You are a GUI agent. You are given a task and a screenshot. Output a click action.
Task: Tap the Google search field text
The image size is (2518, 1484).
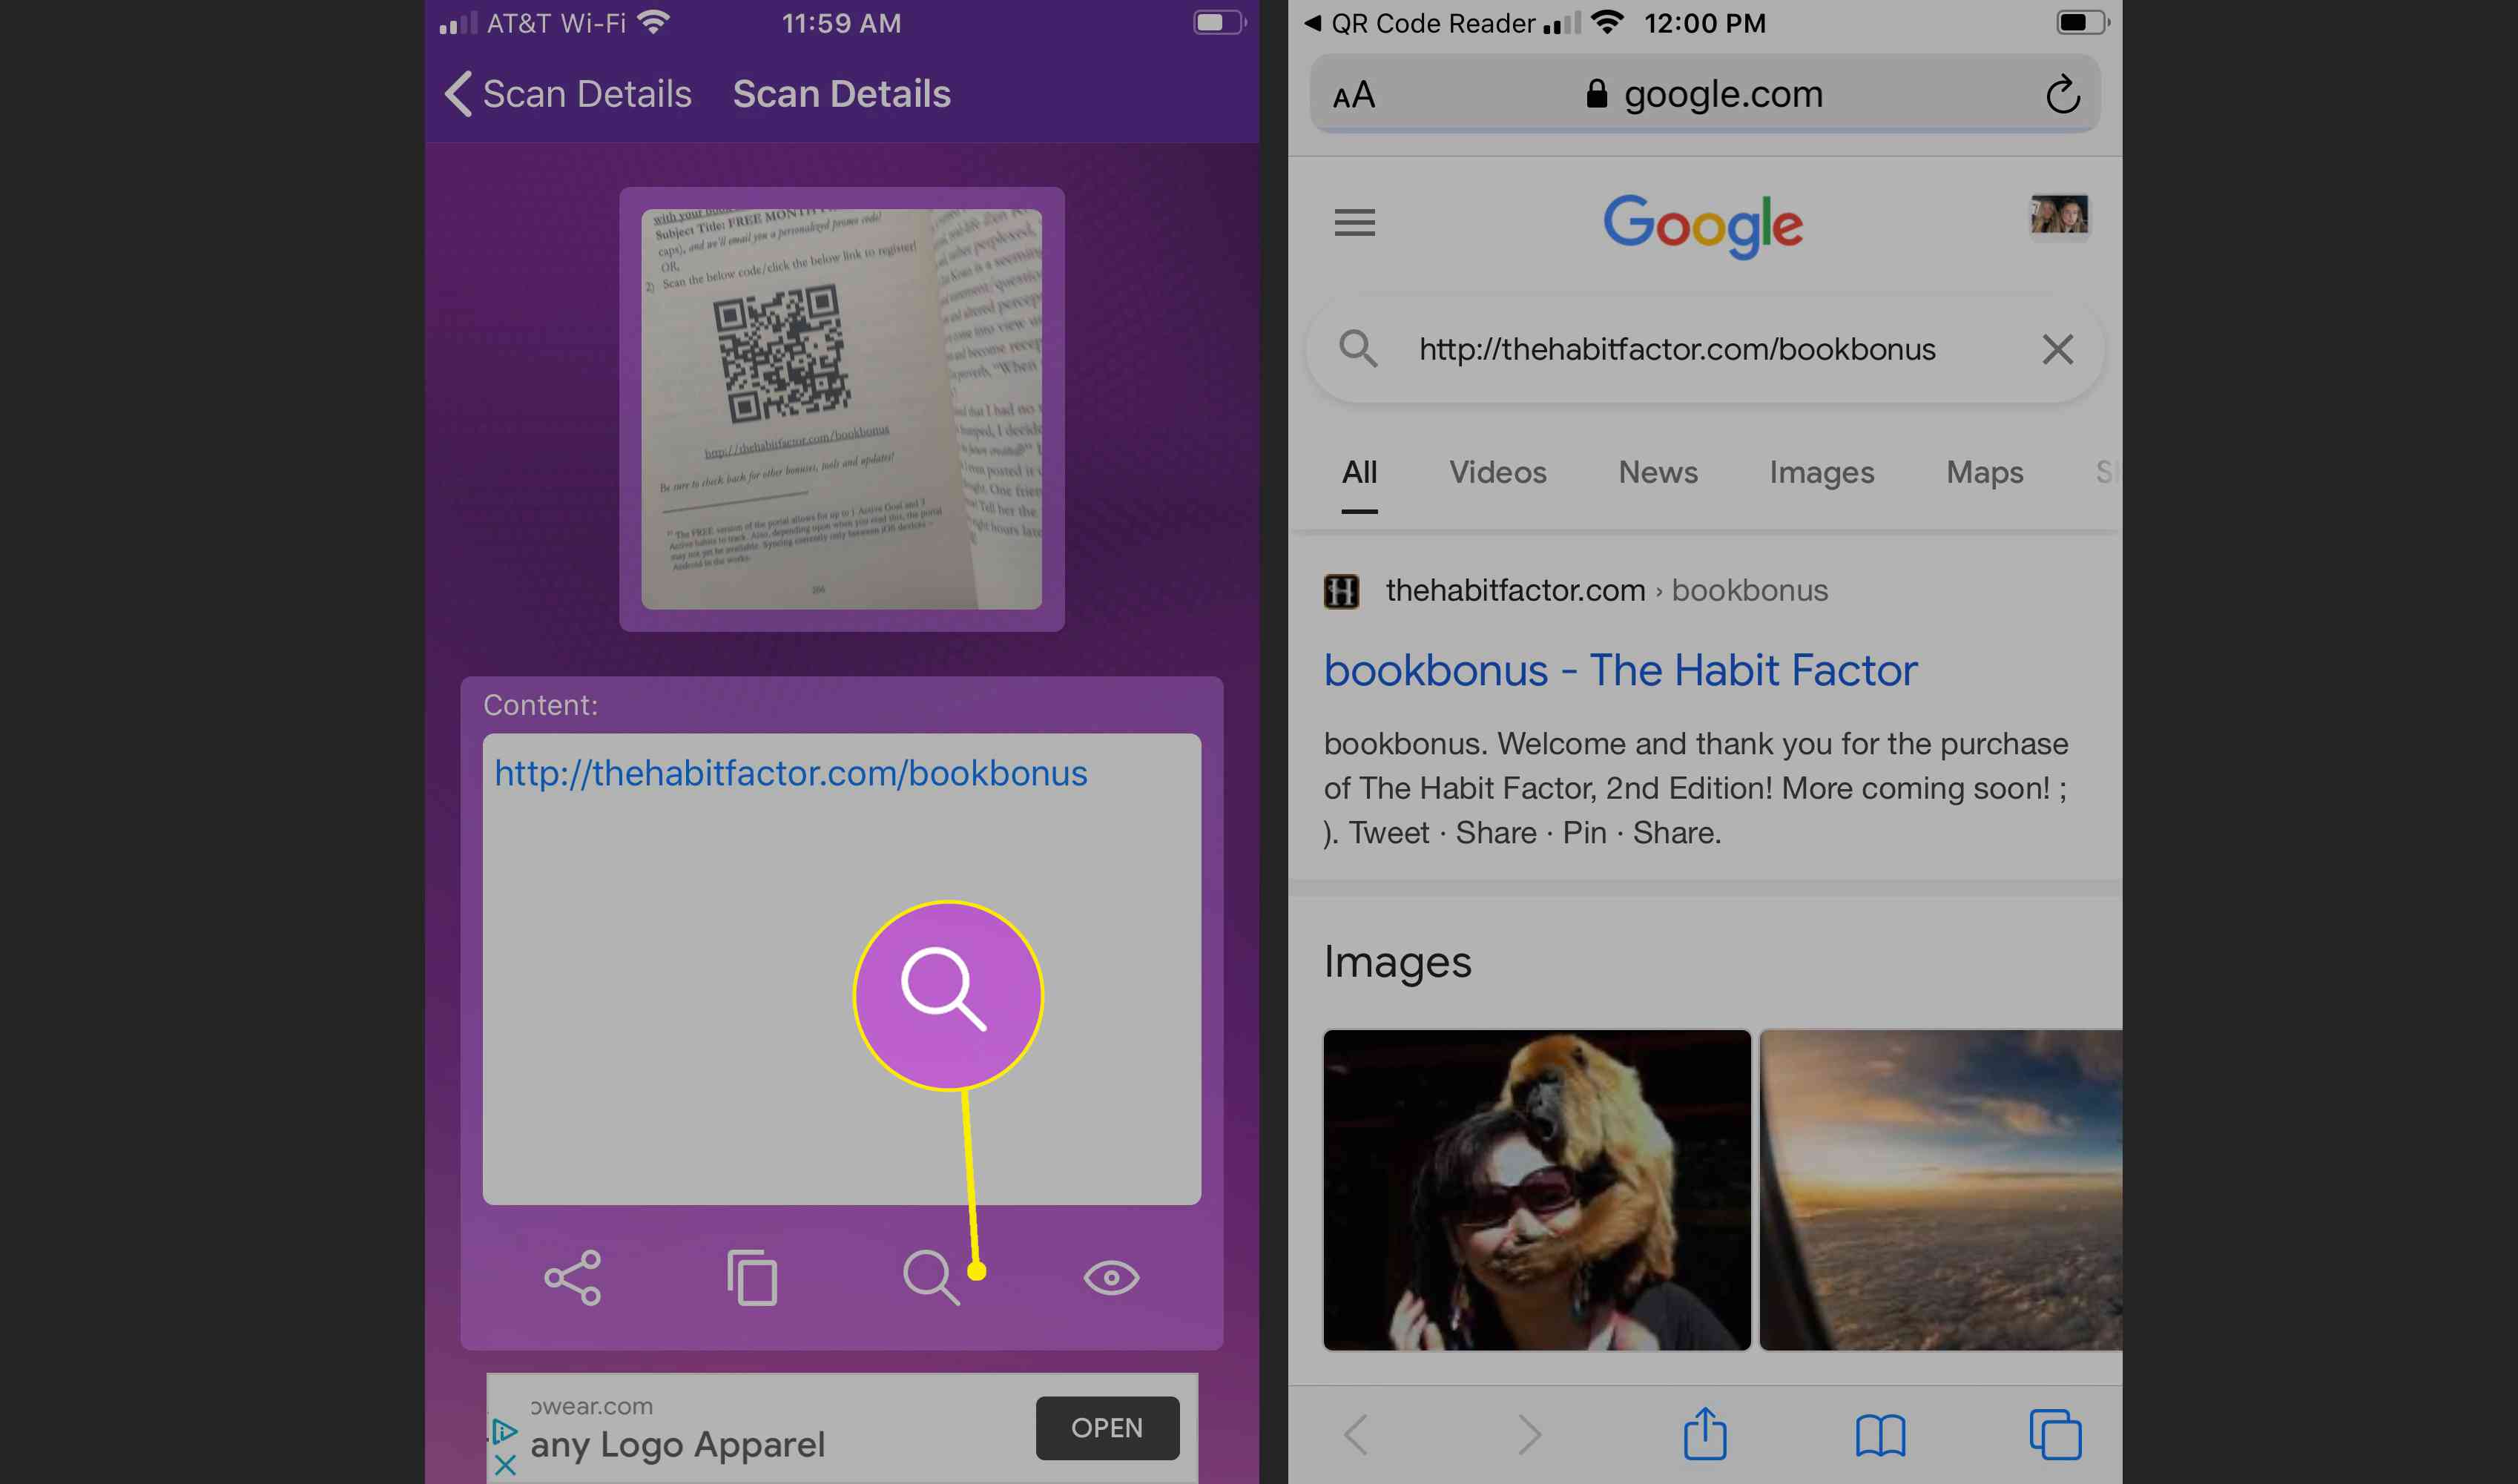1677,349
